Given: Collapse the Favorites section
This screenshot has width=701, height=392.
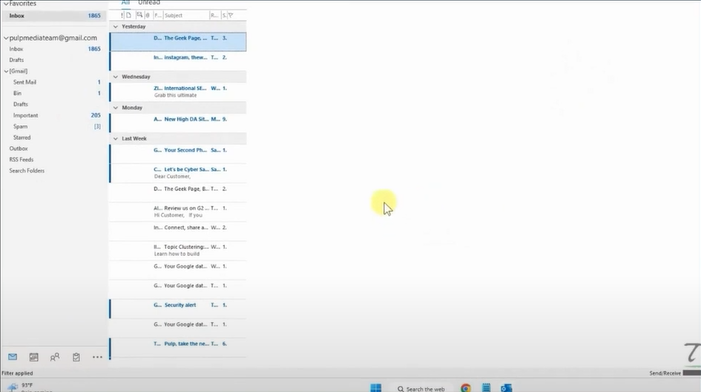Looking at the screenshot, I should pyautogui.click(x=6, y=4).
